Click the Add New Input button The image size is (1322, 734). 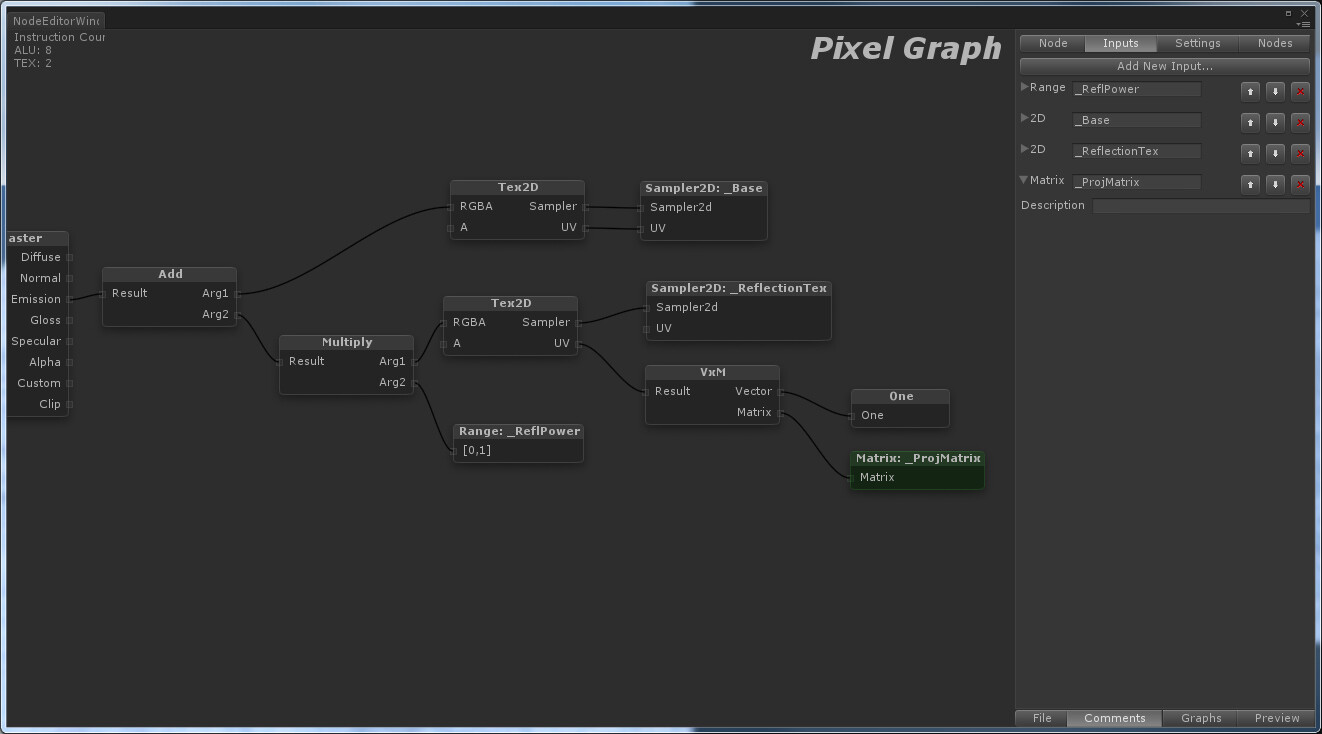tap(1163, 66)
